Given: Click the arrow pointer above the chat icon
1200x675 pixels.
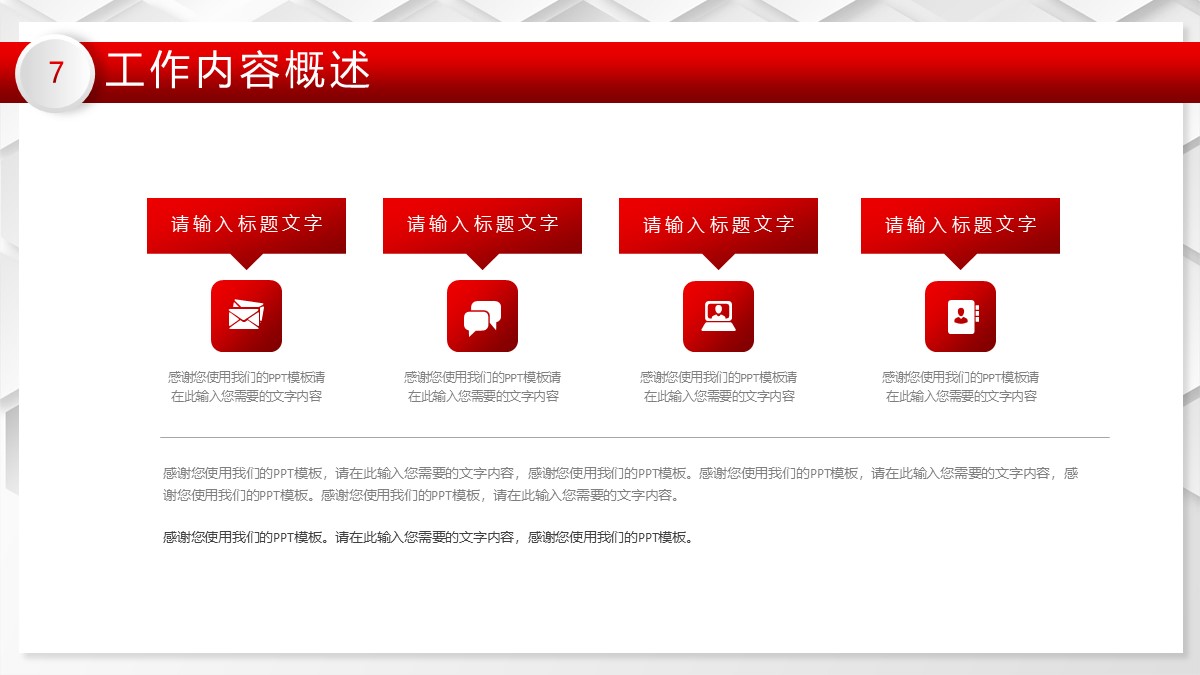Looking at the screenshot, I should [482, 261].
